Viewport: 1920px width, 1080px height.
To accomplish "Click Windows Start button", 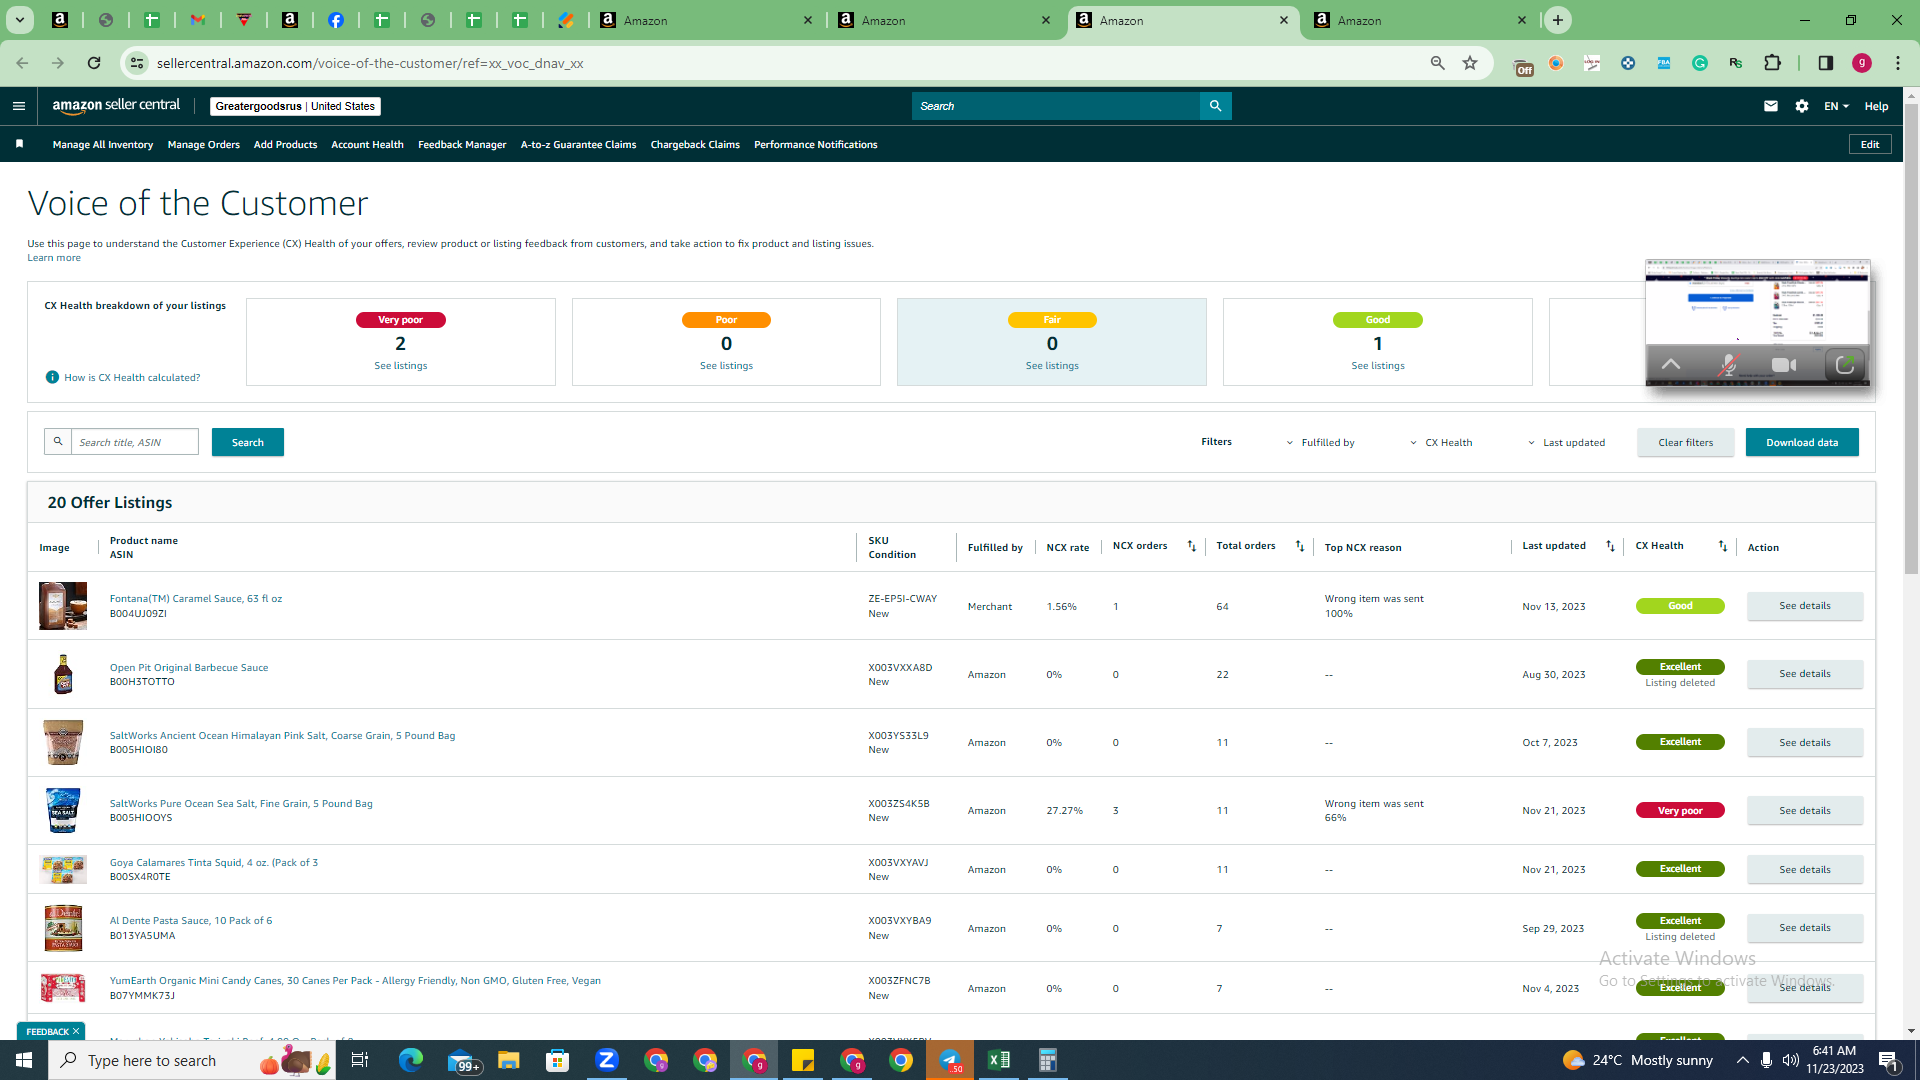I will pyautogui.click(x=24, y=1060).
